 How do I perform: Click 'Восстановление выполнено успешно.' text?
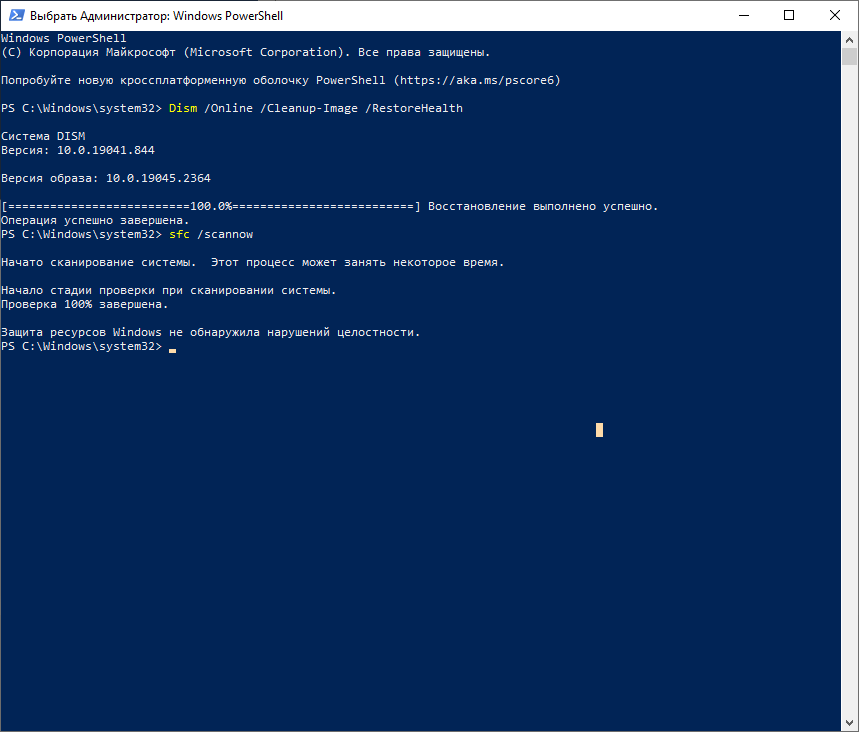[x=543, y=206]
